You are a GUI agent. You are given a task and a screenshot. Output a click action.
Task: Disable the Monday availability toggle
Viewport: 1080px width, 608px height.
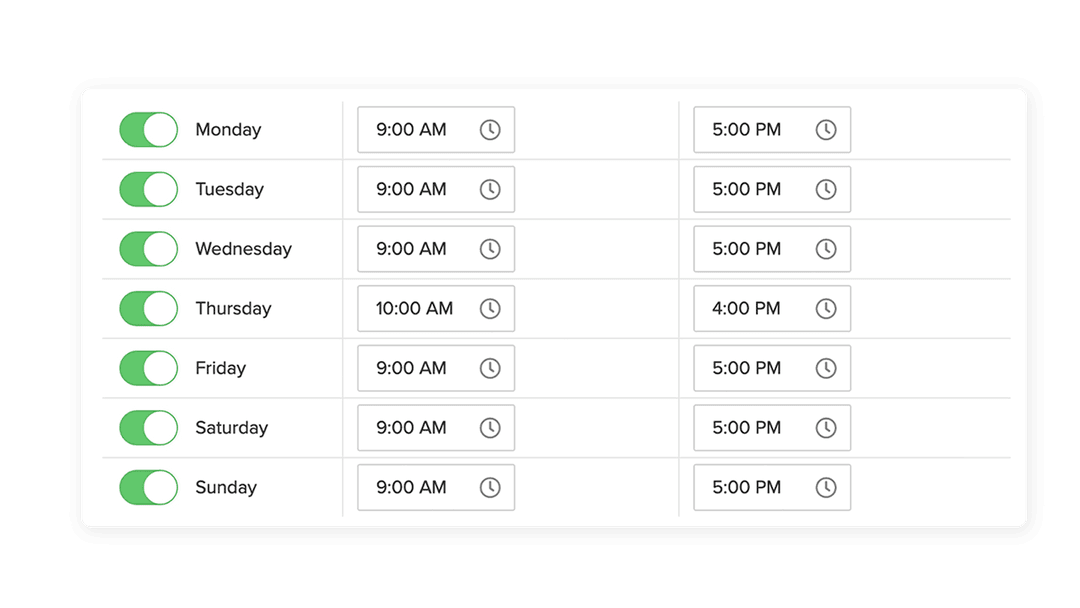[x=148, y=129]
